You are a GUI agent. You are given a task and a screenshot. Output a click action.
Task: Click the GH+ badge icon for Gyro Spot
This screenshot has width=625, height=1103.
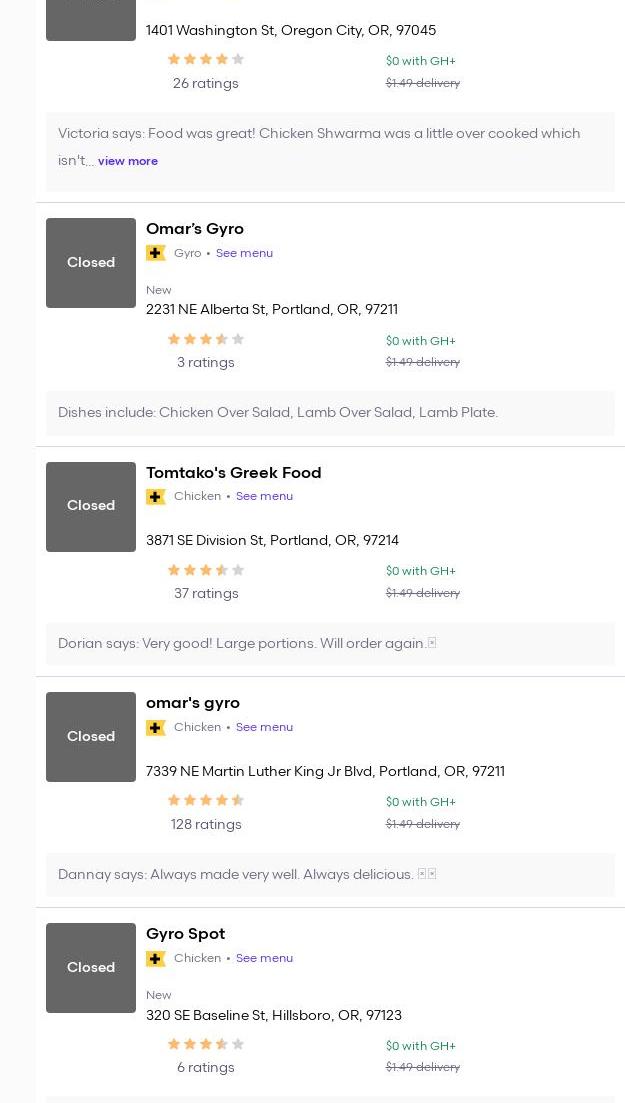point(156,959)
